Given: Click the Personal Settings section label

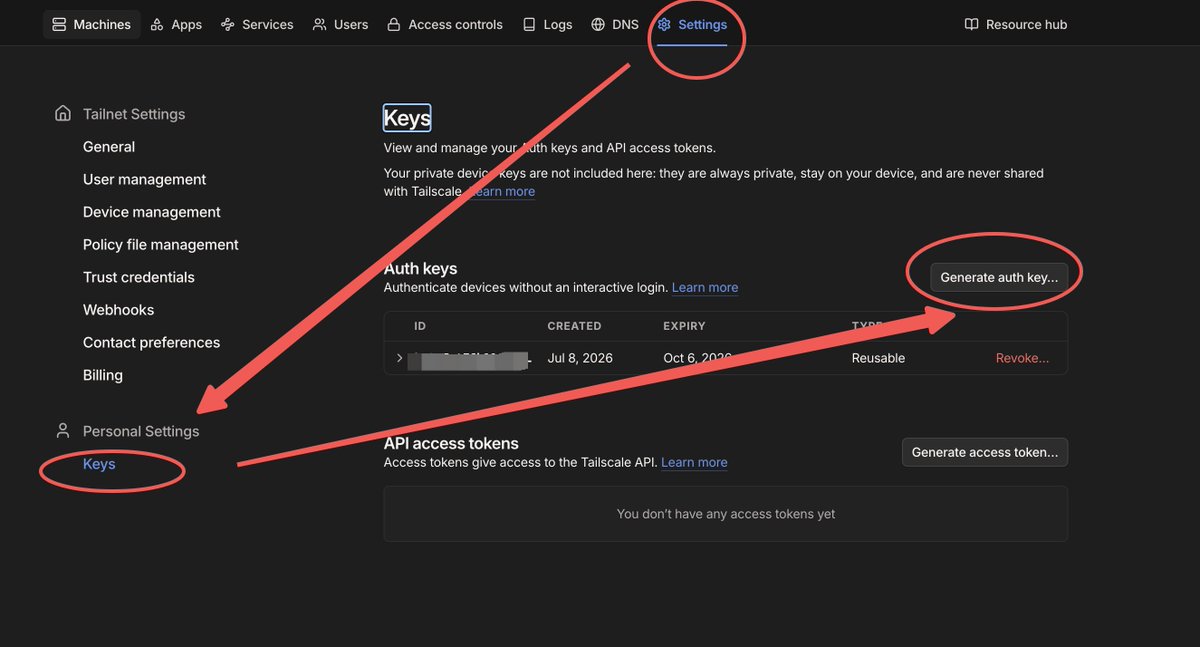Looking at the screenshot, I should pyautogui.click(x=141, y=431).
